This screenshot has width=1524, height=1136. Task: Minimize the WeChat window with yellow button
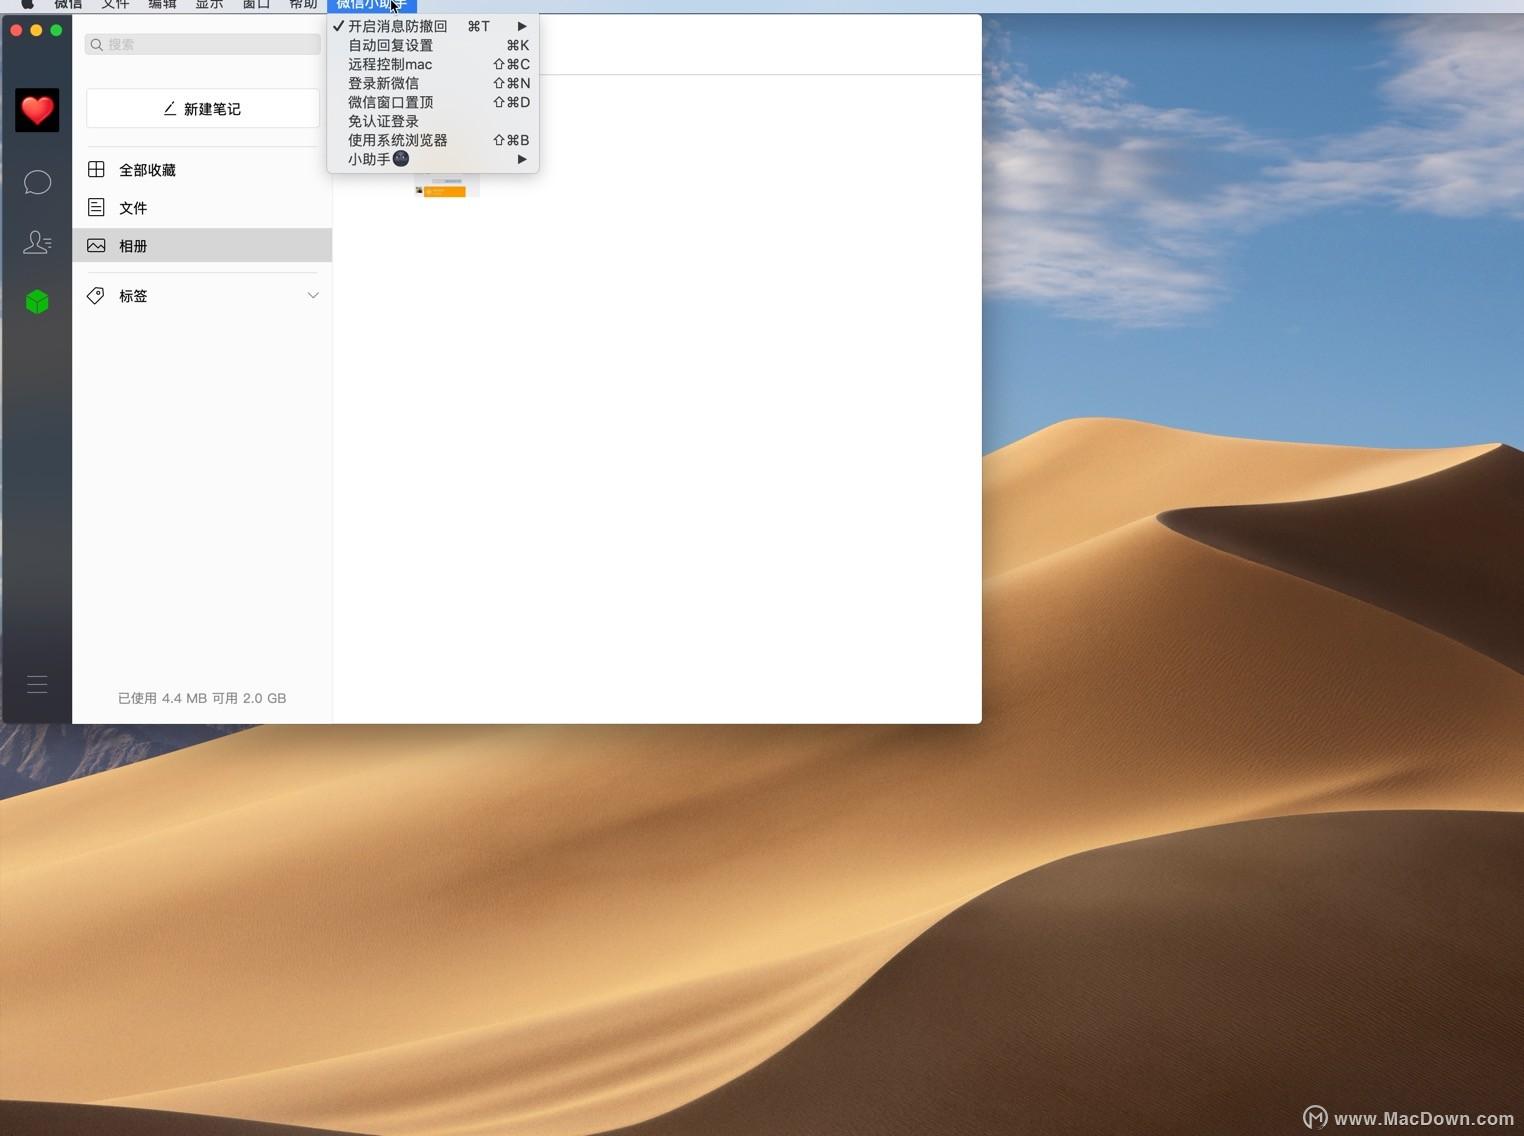pyautogui.click(x=36, y=30)
